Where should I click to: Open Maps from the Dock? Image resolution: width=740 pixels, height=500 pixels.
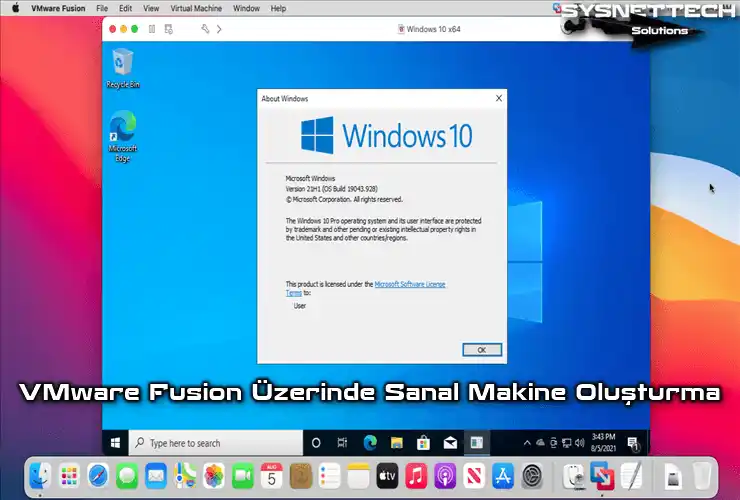pos(185,476)
